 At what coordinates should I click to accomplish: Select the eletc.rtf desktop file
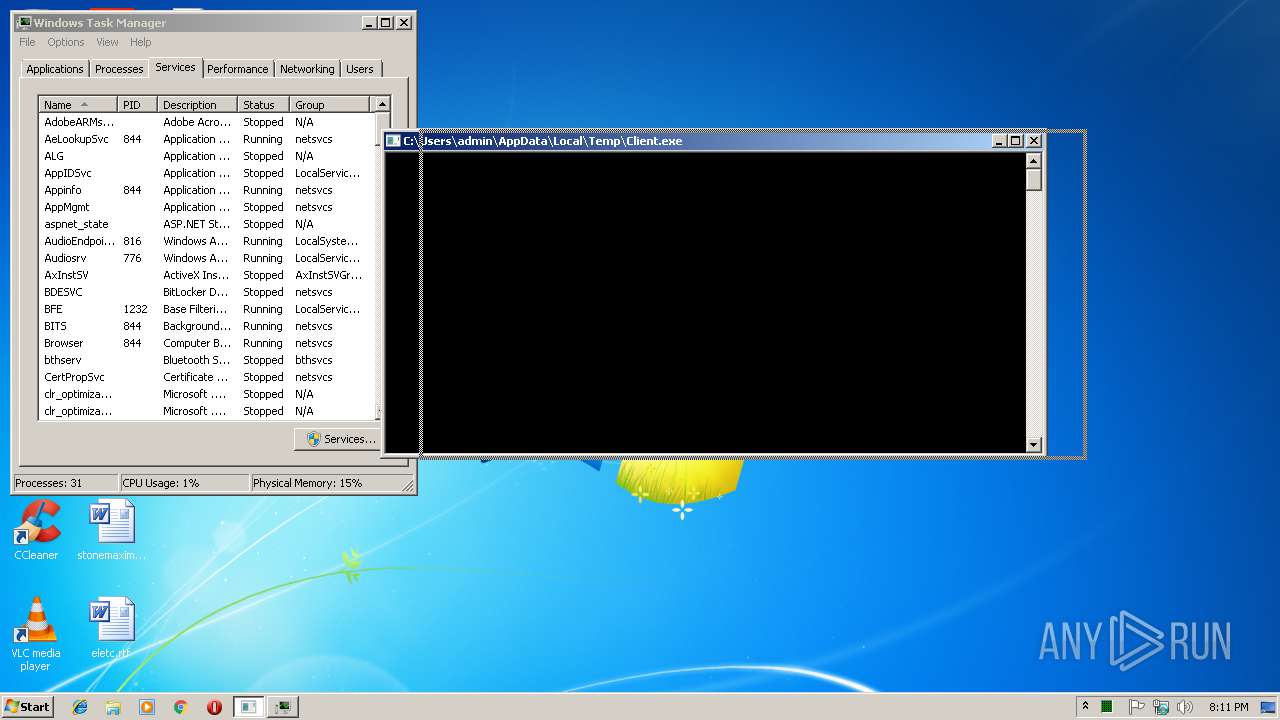tap(111, 629)
